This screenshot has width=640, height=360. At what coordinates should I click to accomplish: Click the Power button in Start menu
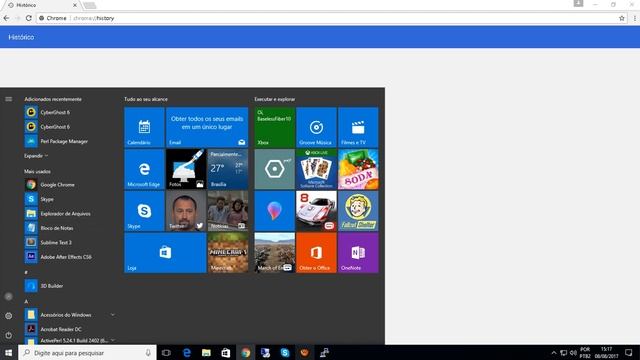(9, 335)
